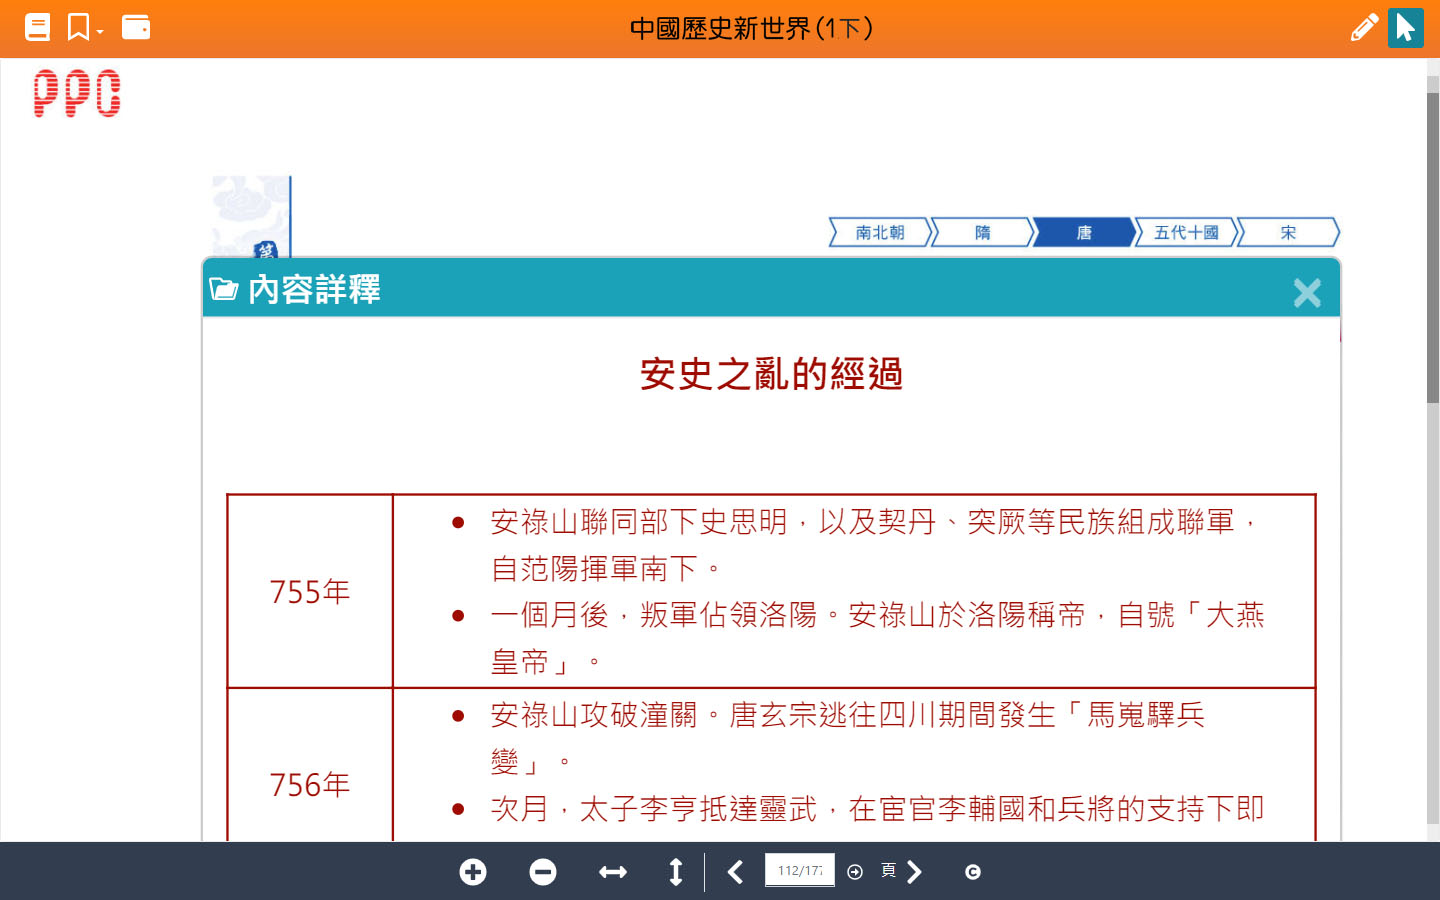Zoom out with the minus icon

543,872
